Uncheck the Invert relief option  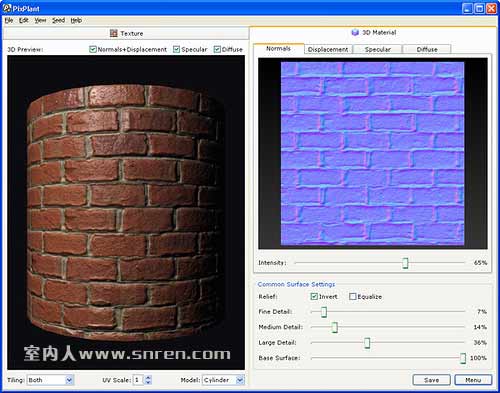tap(314, 296)
